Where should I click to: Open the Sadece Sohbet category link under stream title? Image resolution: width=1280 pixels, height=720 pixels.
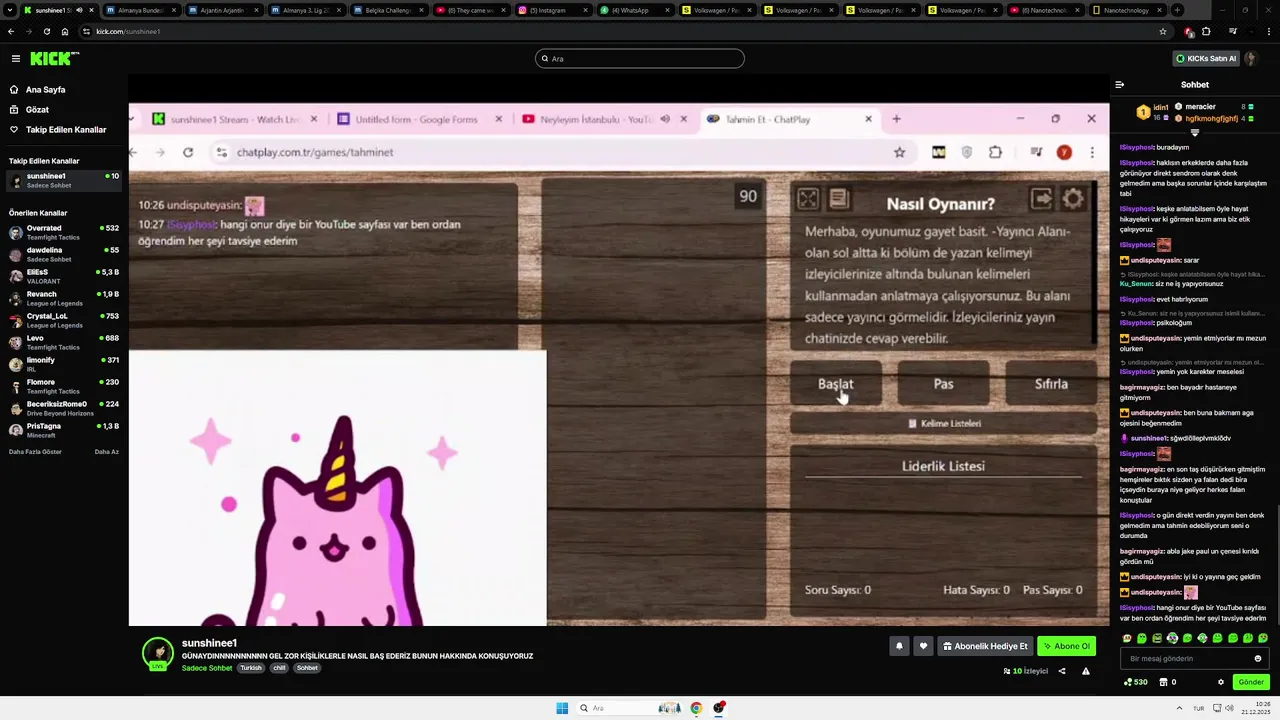pos(207,668)
